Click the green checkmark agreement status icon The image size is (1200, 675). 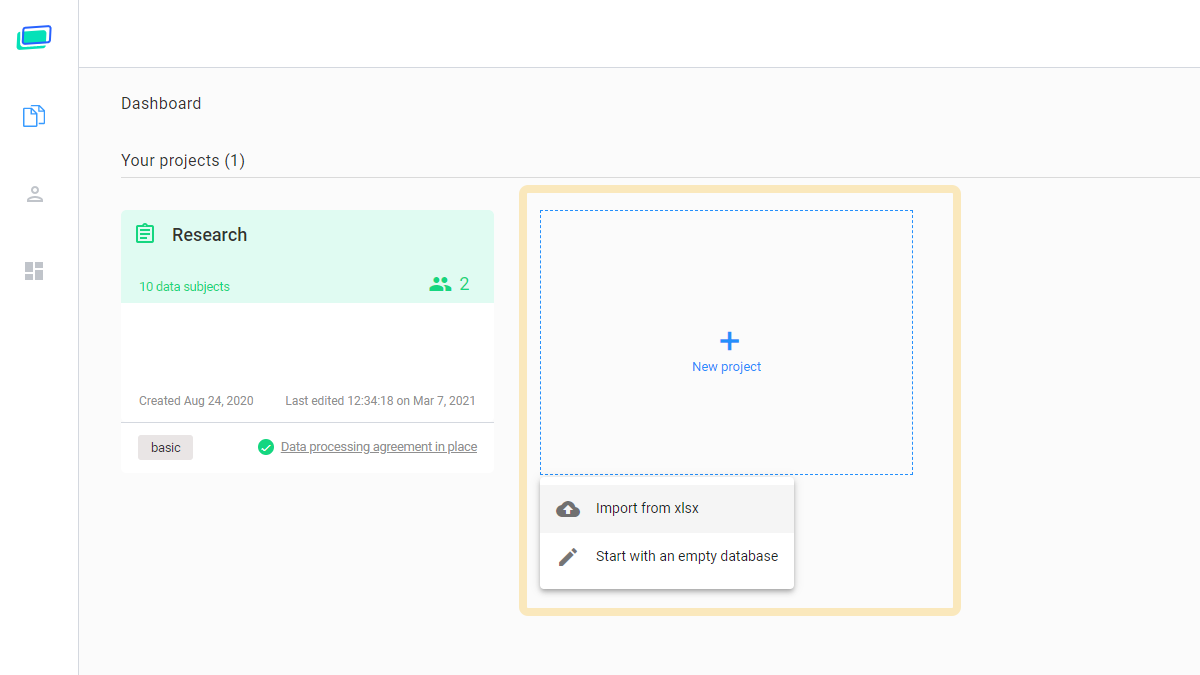pyautogui.click(x=265, y=447)
